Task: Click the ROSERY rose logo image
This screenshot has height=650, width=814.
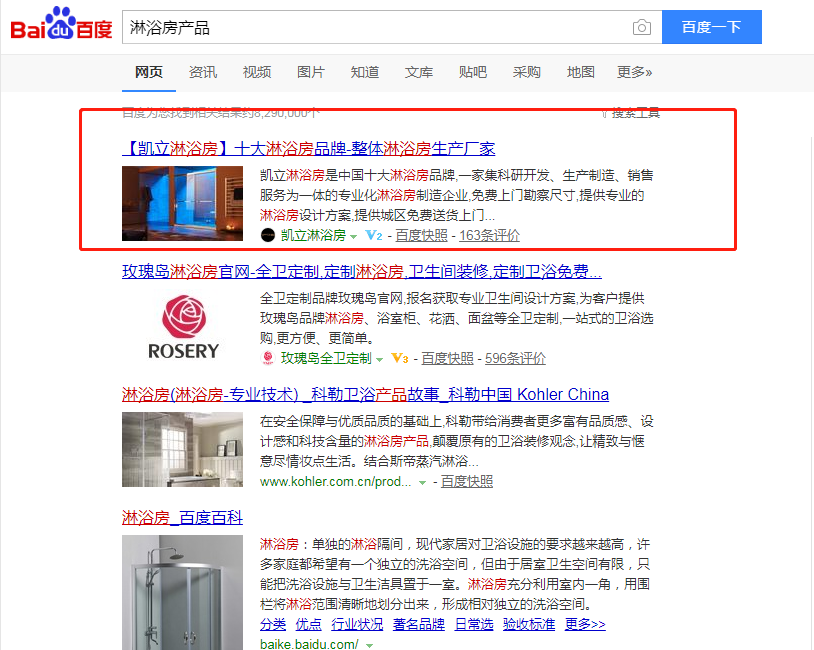Action: tap(183, 327)
